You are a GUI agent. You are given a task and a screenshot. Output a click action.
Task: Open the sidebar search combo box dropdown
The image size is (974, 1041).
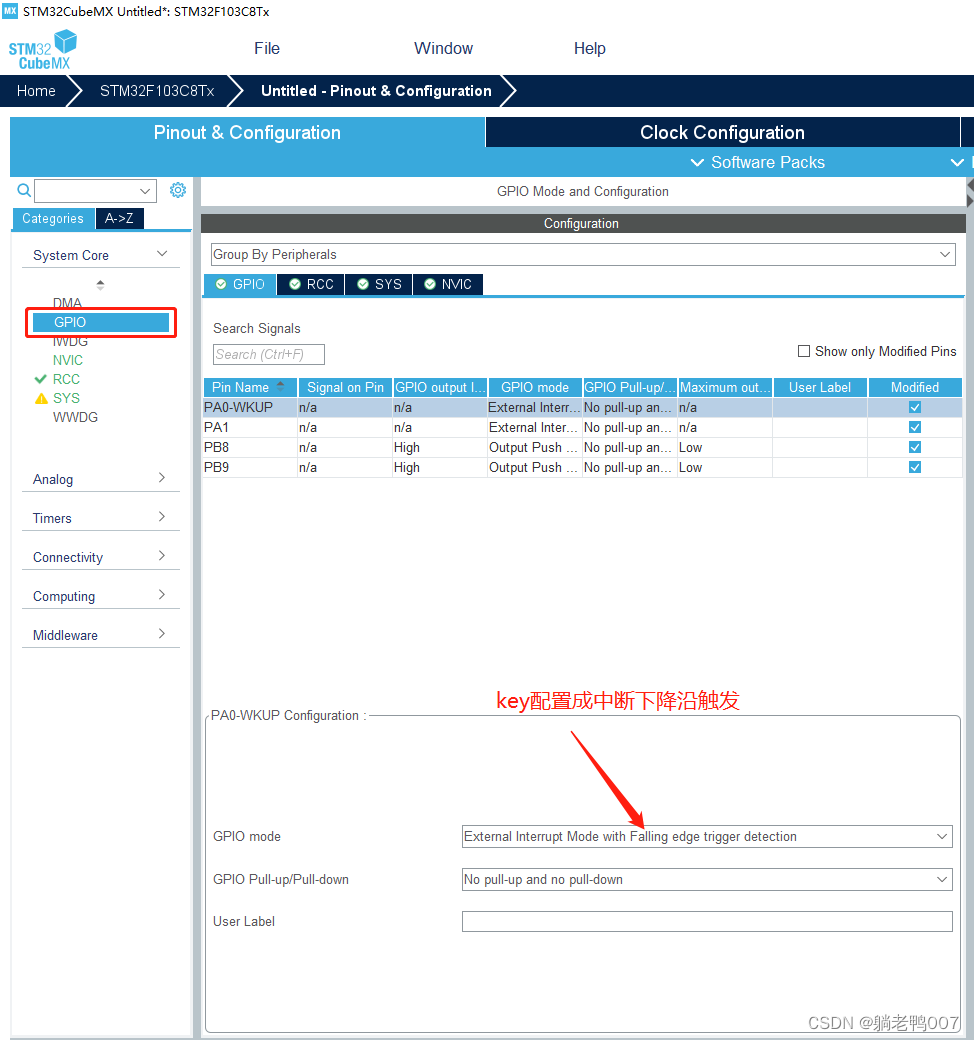pos(145,191)
